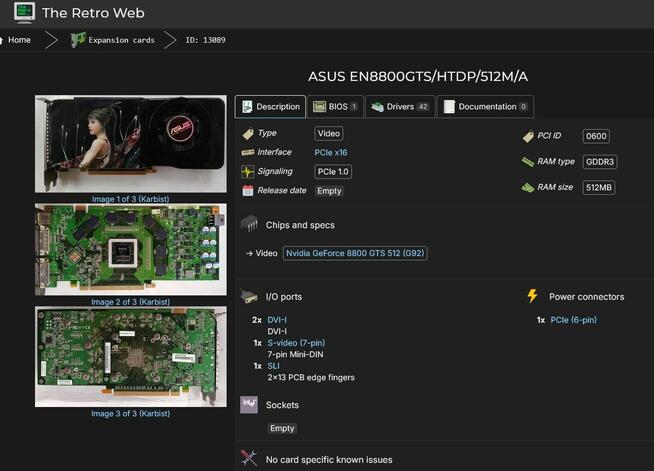Open the card front photo thumbnail
This screenshot has width=654, height=471.
tap(131, 144)
